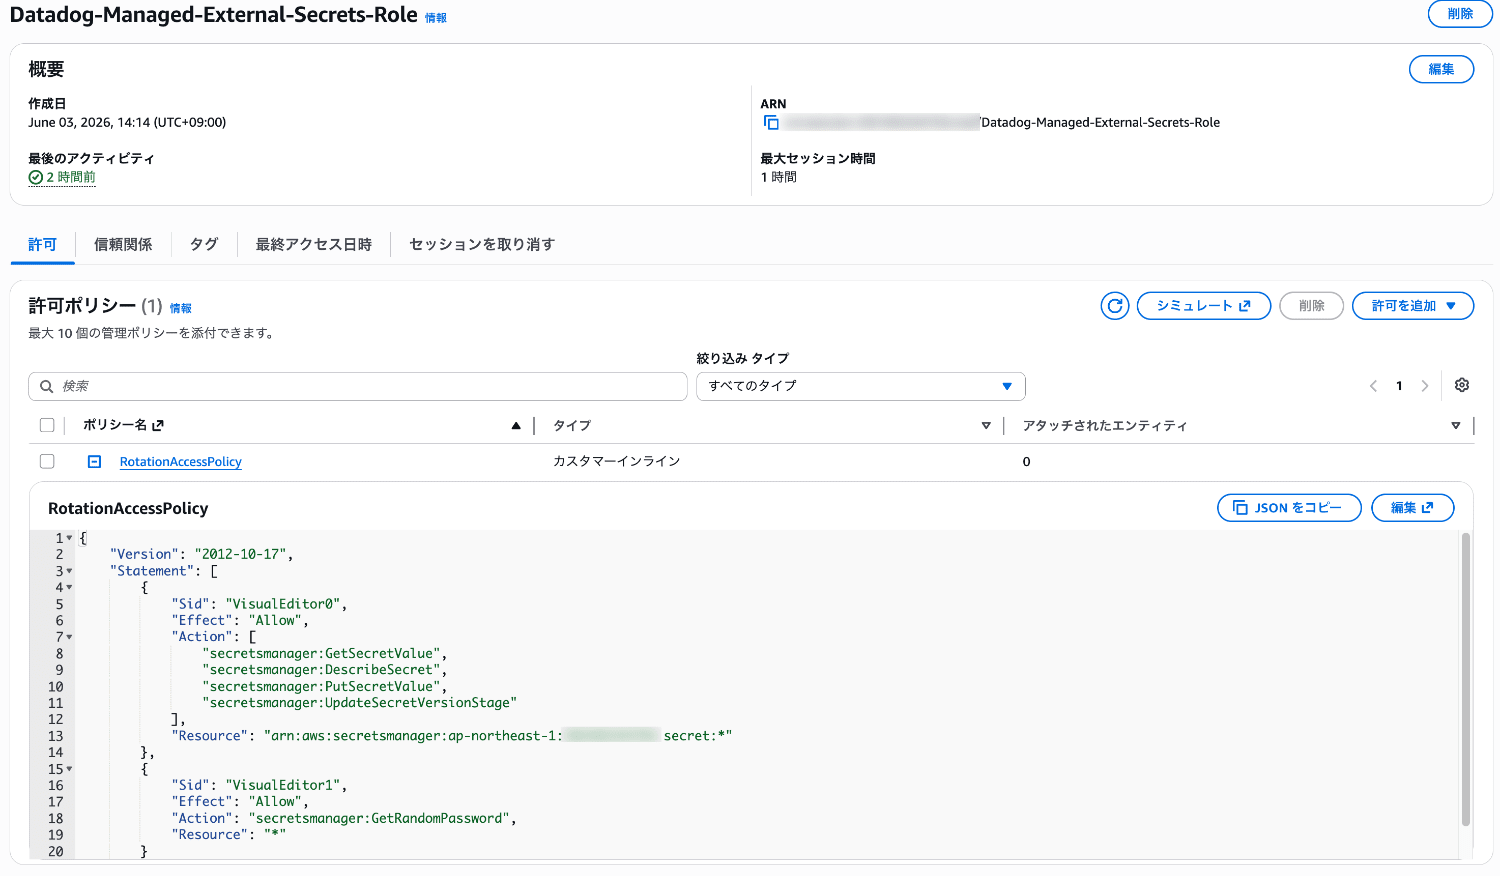The height and width of the screenshot is (876, 1500).
Task: Open the タグ tab
Action: [204, 245]
